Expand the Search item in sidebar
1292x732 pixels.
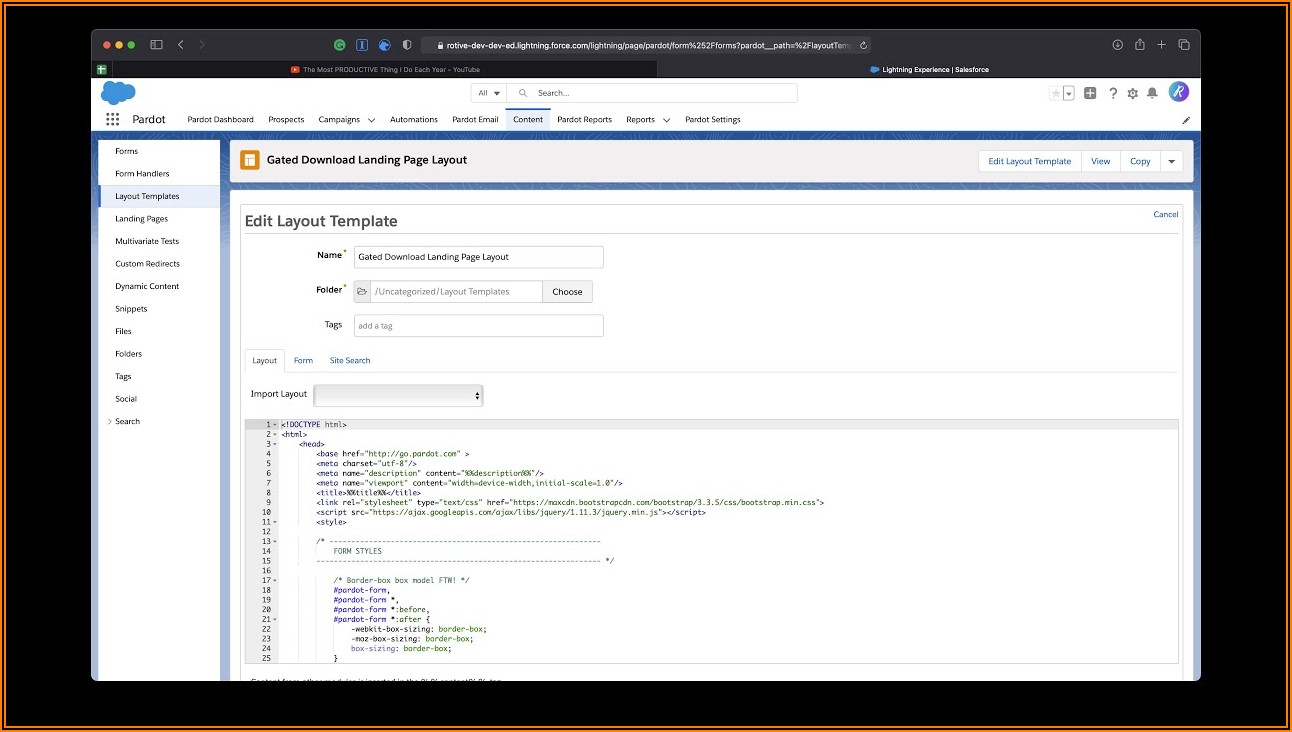(110, 422)
